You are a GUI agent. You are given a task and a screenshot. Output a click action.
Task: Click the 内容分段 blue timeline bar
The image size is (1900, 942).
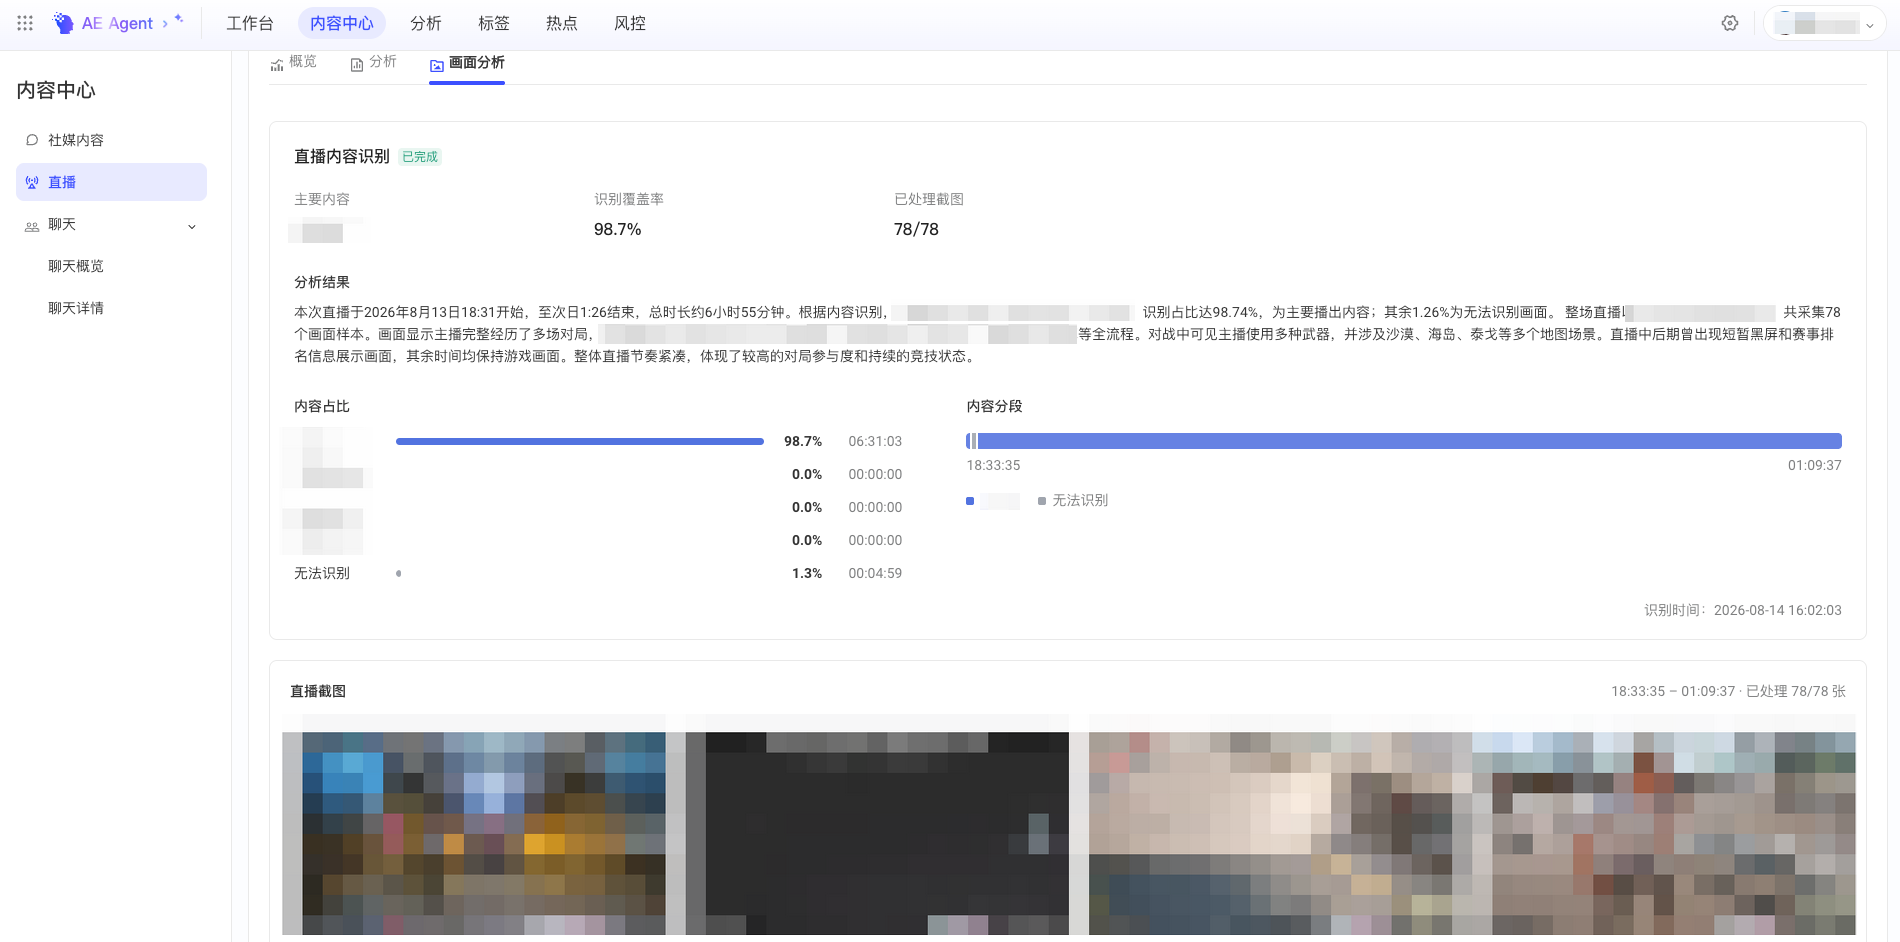(x=1409, y=441)
